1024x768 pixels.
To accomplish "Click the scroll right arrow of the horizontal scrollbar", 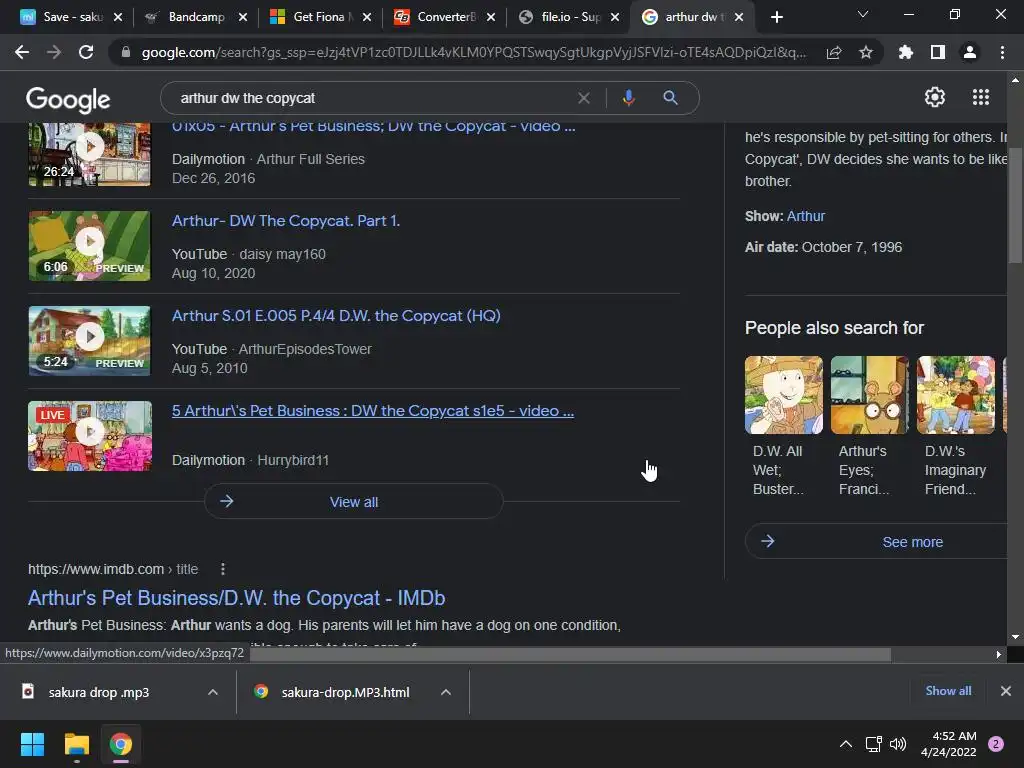I will tap(998, 654).
